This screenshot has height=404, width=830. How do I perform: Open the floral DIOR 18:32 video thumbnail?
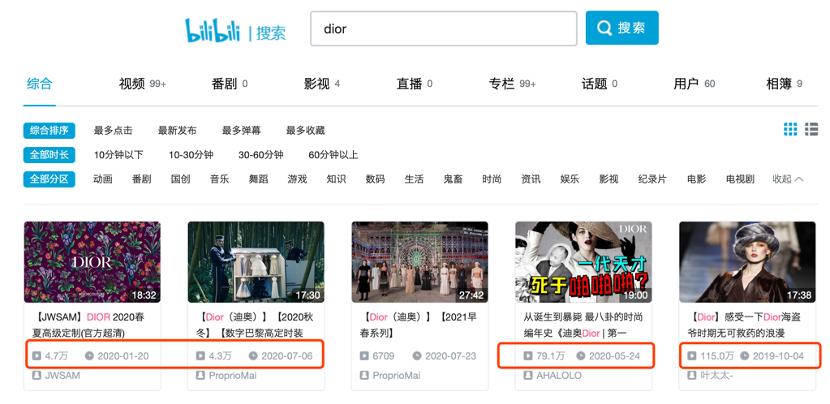(92, 262)
